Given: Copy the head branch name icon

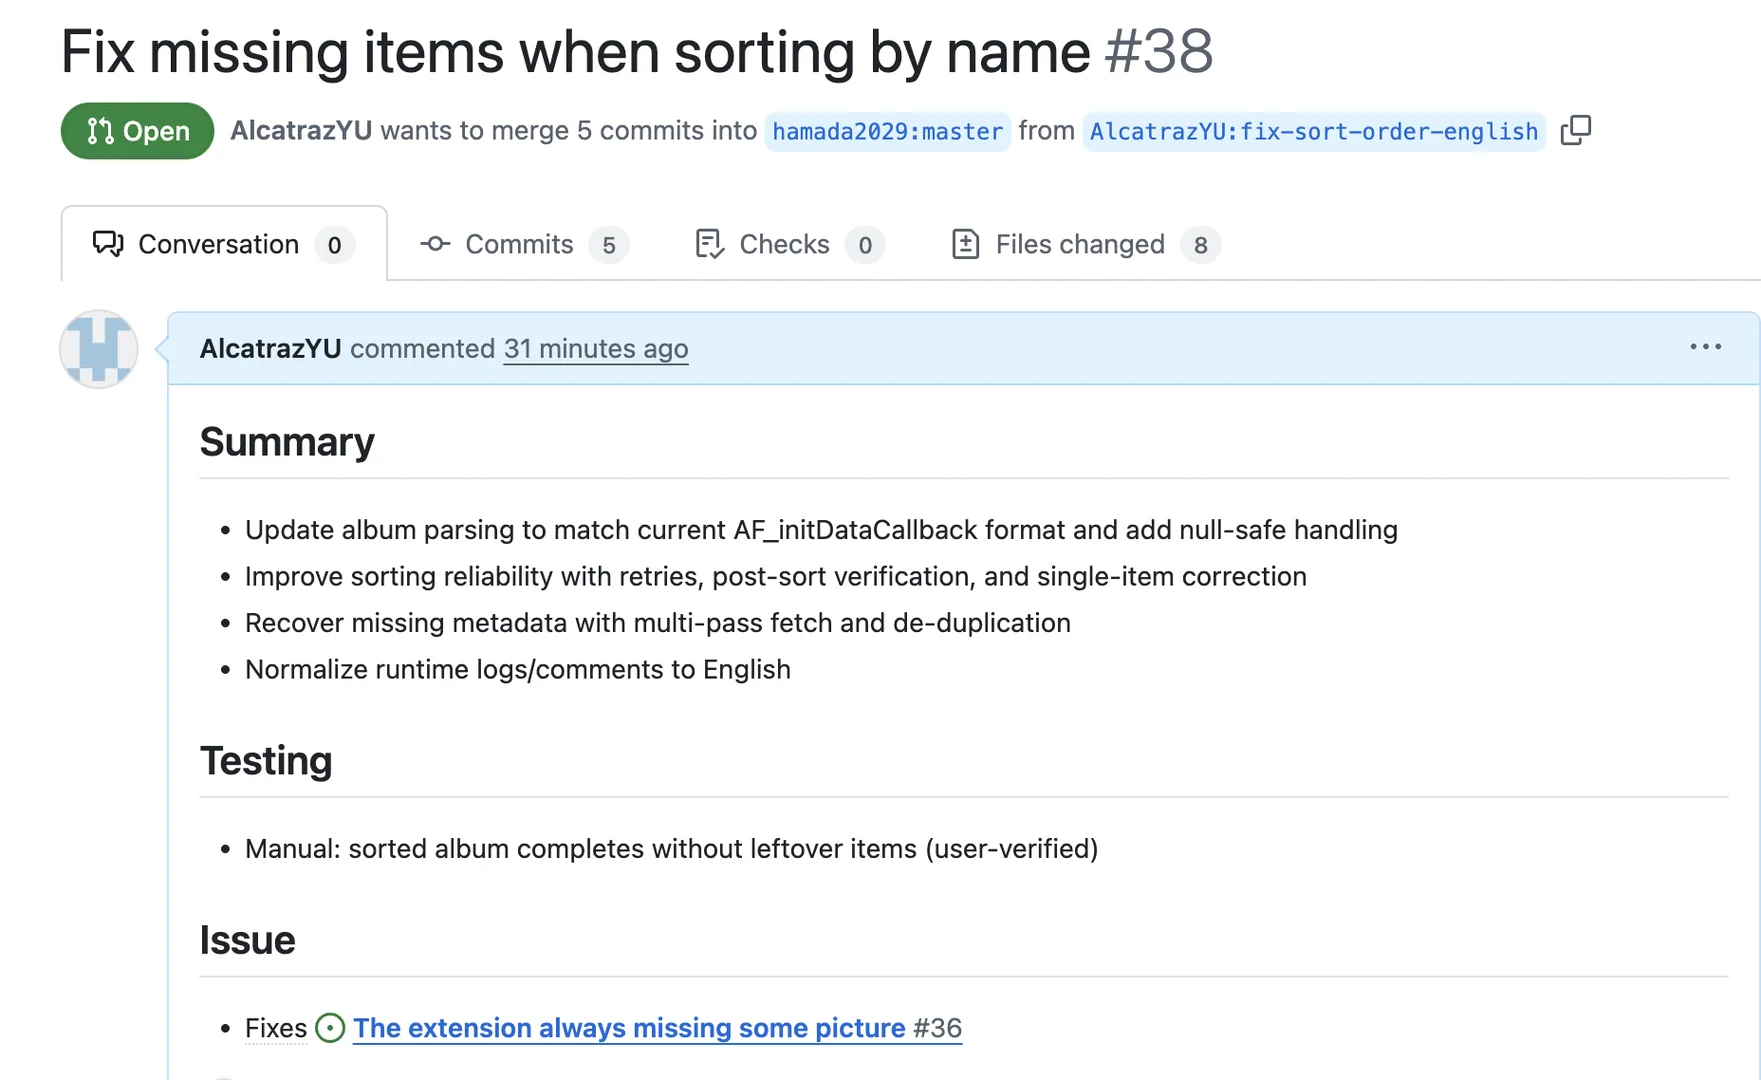Looking at the screenshot, I should [x=1576, y=130].
